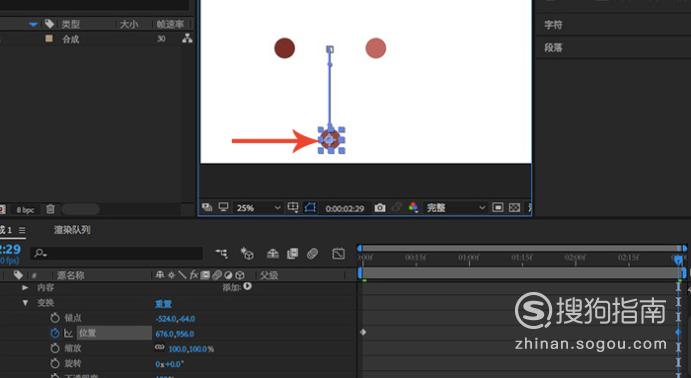Click the 大小 column header
Screen dimensions: 691x378
[x=129, y=24]
